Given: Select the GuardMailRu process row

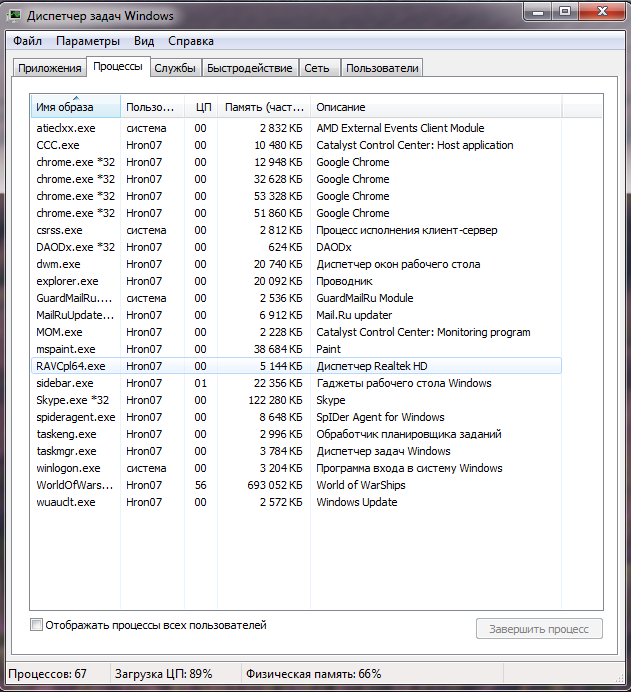Looking at the screenshot, I should 296,298.
